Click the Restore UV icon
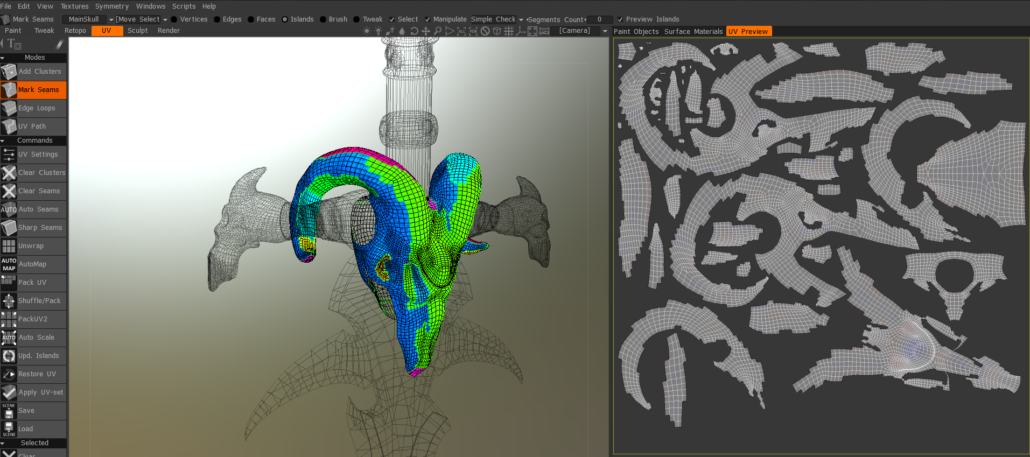Viewport: 1030px width, 457px height. [x=9, y=374]
